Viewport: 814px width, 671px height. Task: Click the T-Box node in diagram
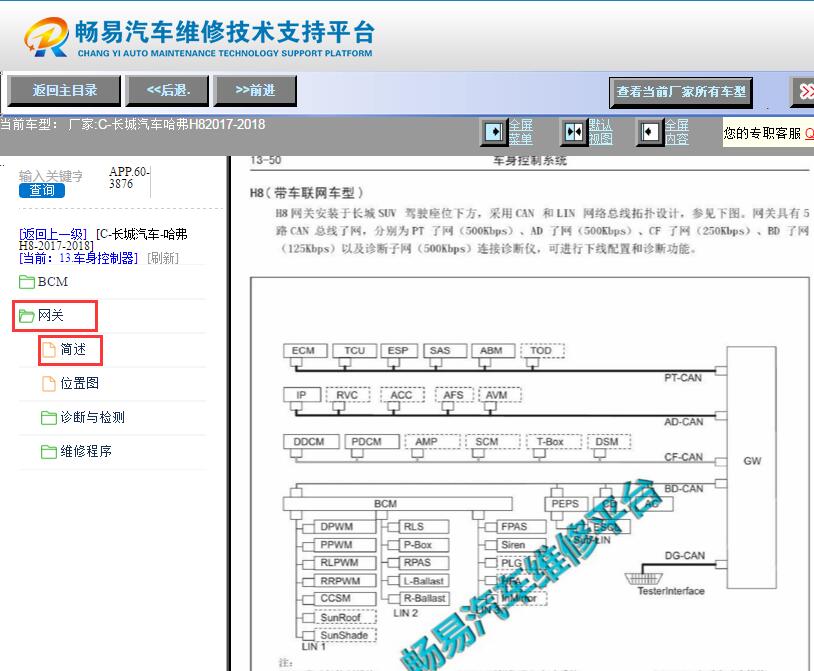pos(554,442)
